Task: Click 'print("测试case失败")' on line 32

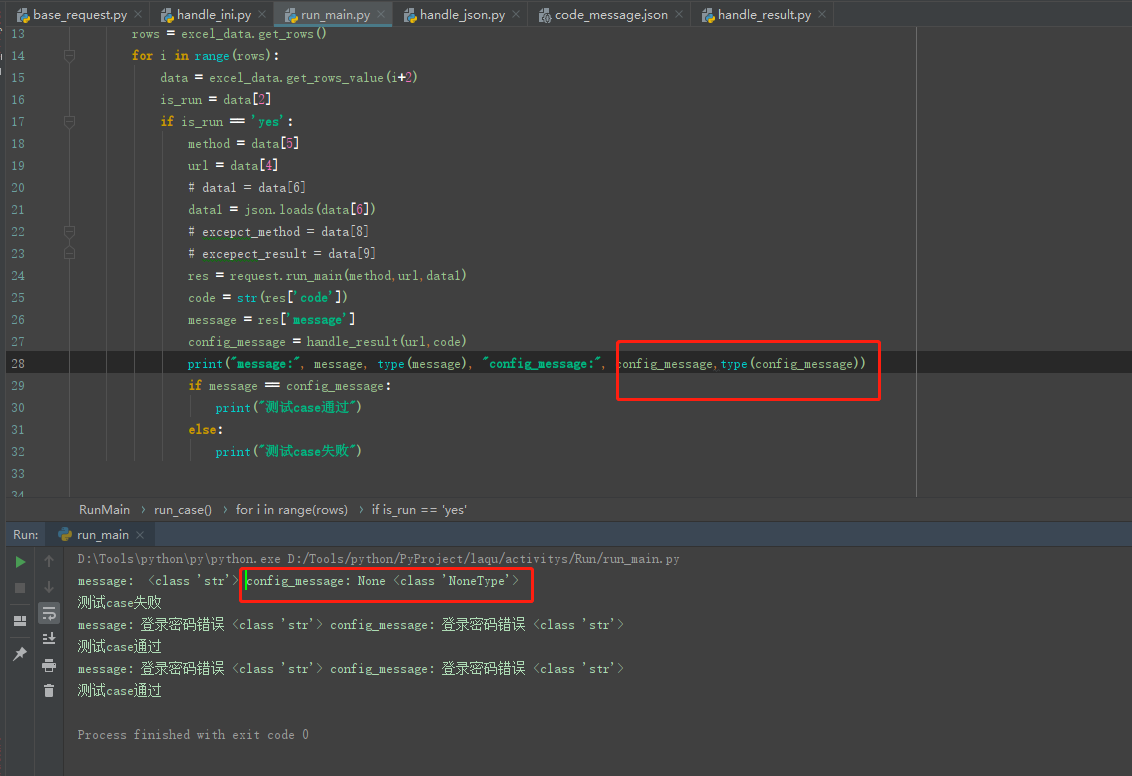Action: click(289, 451)
